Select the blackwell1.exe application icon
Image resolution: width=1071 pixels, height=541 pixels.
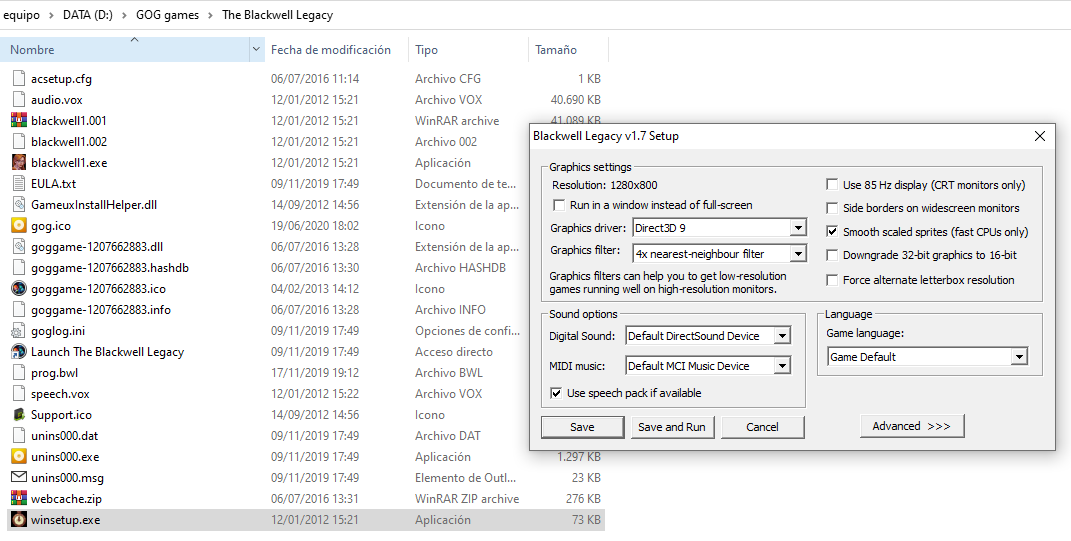[18, 163]
